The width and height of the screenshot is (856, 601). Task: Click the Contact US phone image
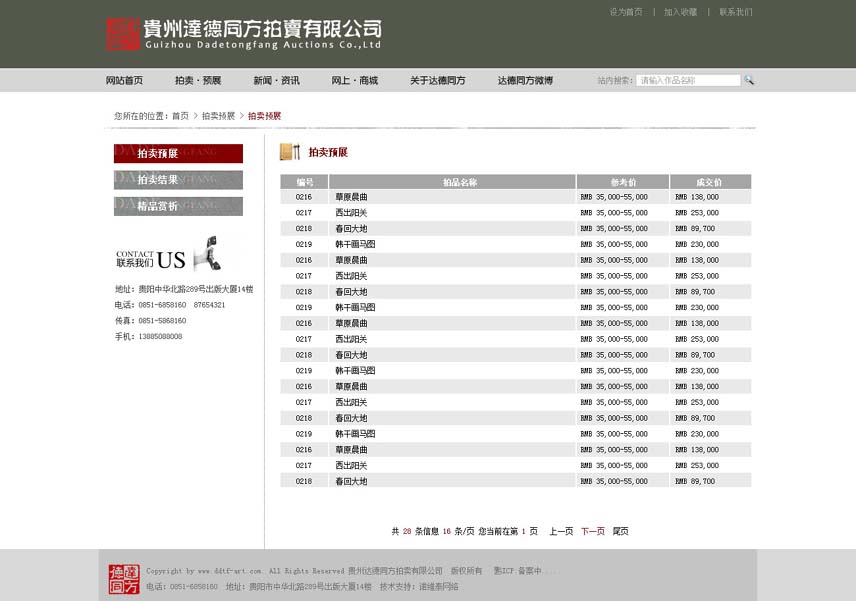[206, 254]
